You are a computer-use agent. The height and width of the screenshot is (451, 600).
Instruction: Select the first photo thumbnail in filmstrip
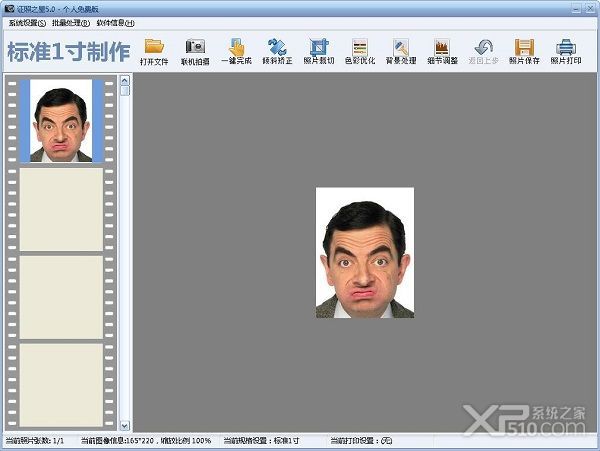click(61, 120)
